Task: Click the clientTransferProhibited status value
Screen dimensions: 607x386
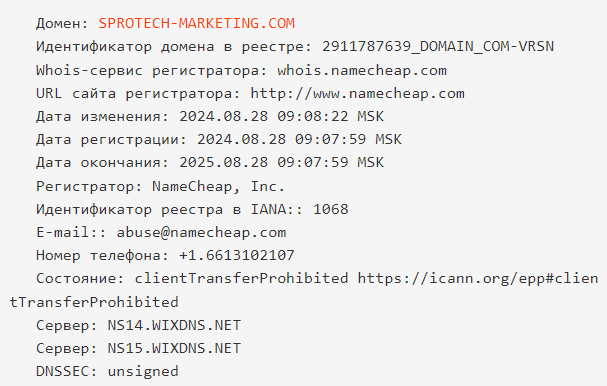Action: tap(241, 278)
